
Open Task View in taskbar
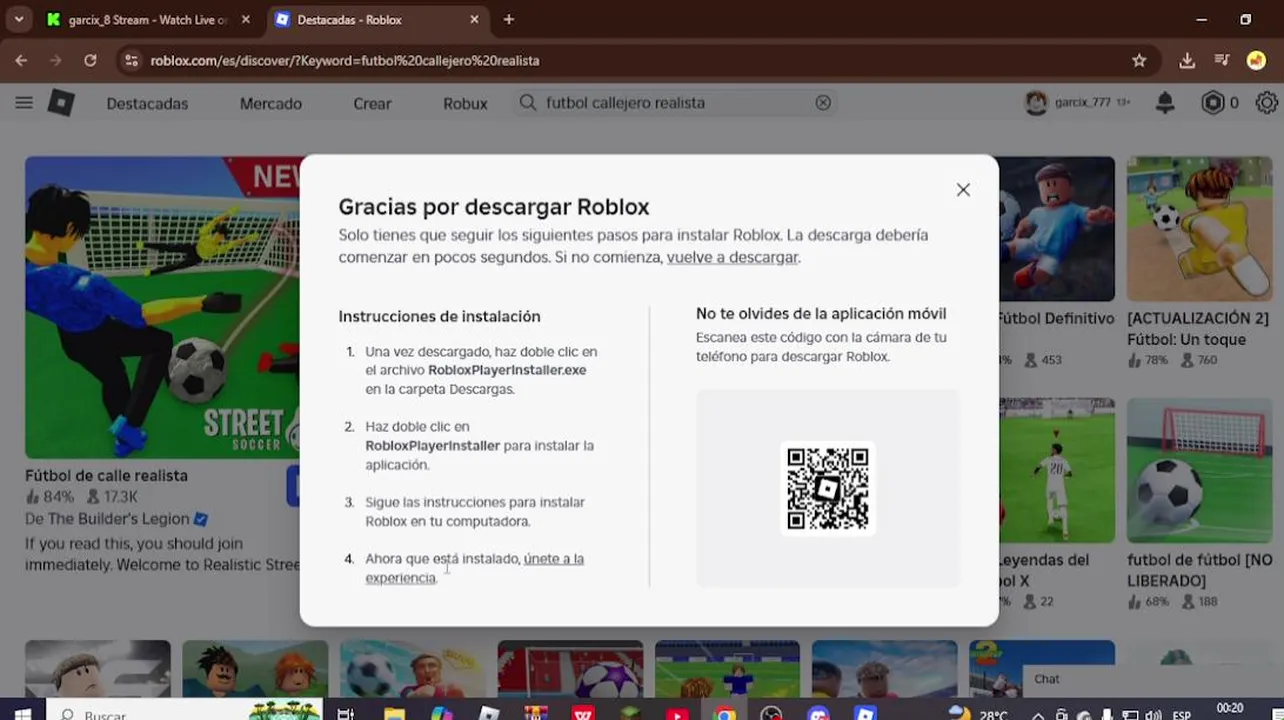click(345, 713)
